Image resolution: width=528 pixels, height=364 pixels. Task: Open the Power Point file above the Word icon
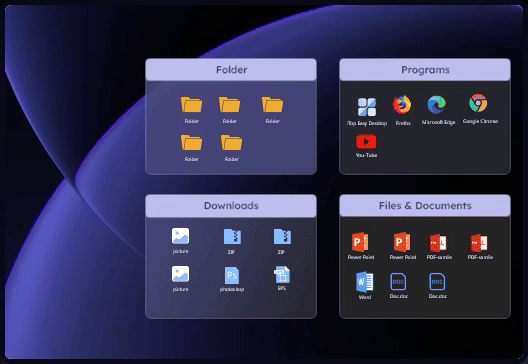pos(360,242)
